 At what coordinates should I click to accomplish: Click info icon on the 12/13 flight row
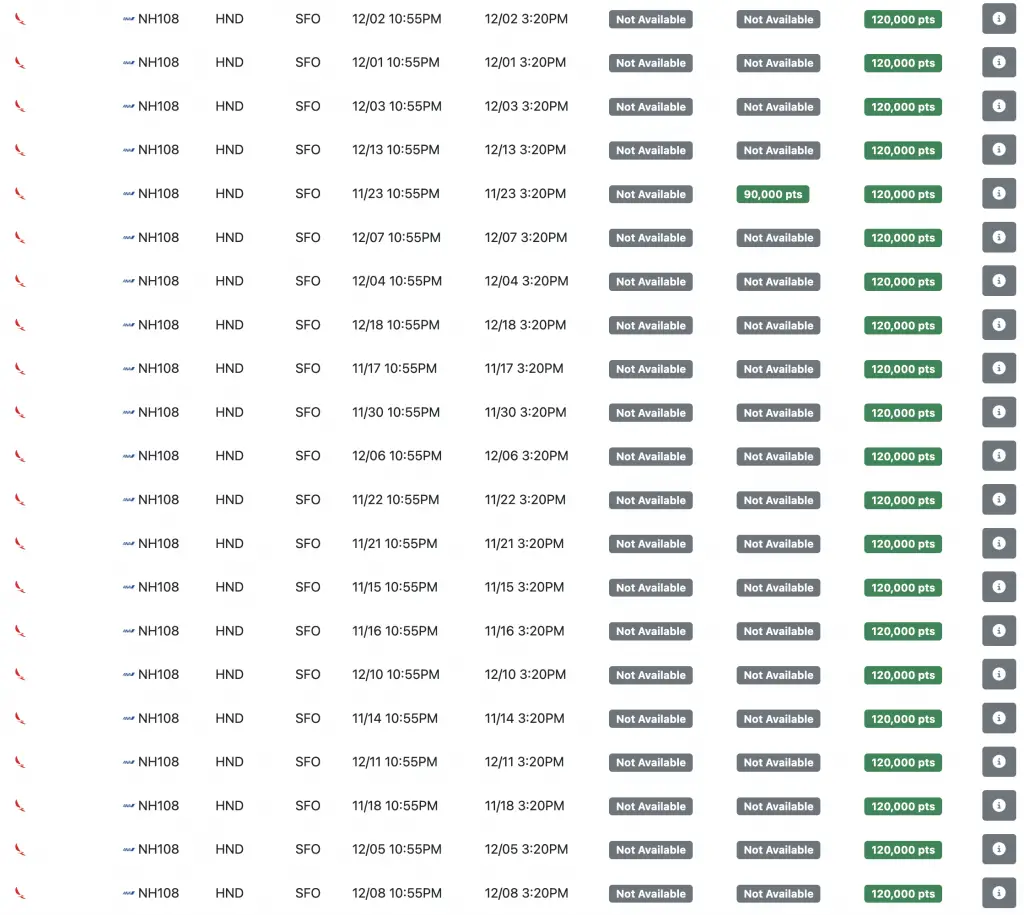pyautogui.click(x=999, y=150)
